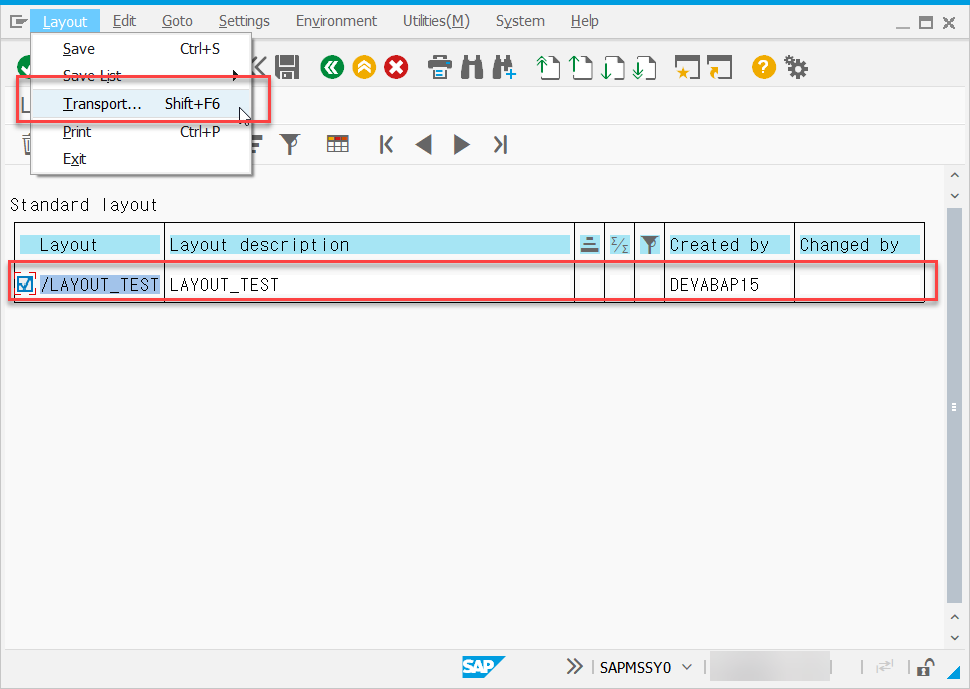Click the new session star window icon
This screenshot has height=689, width=970.
687,67
